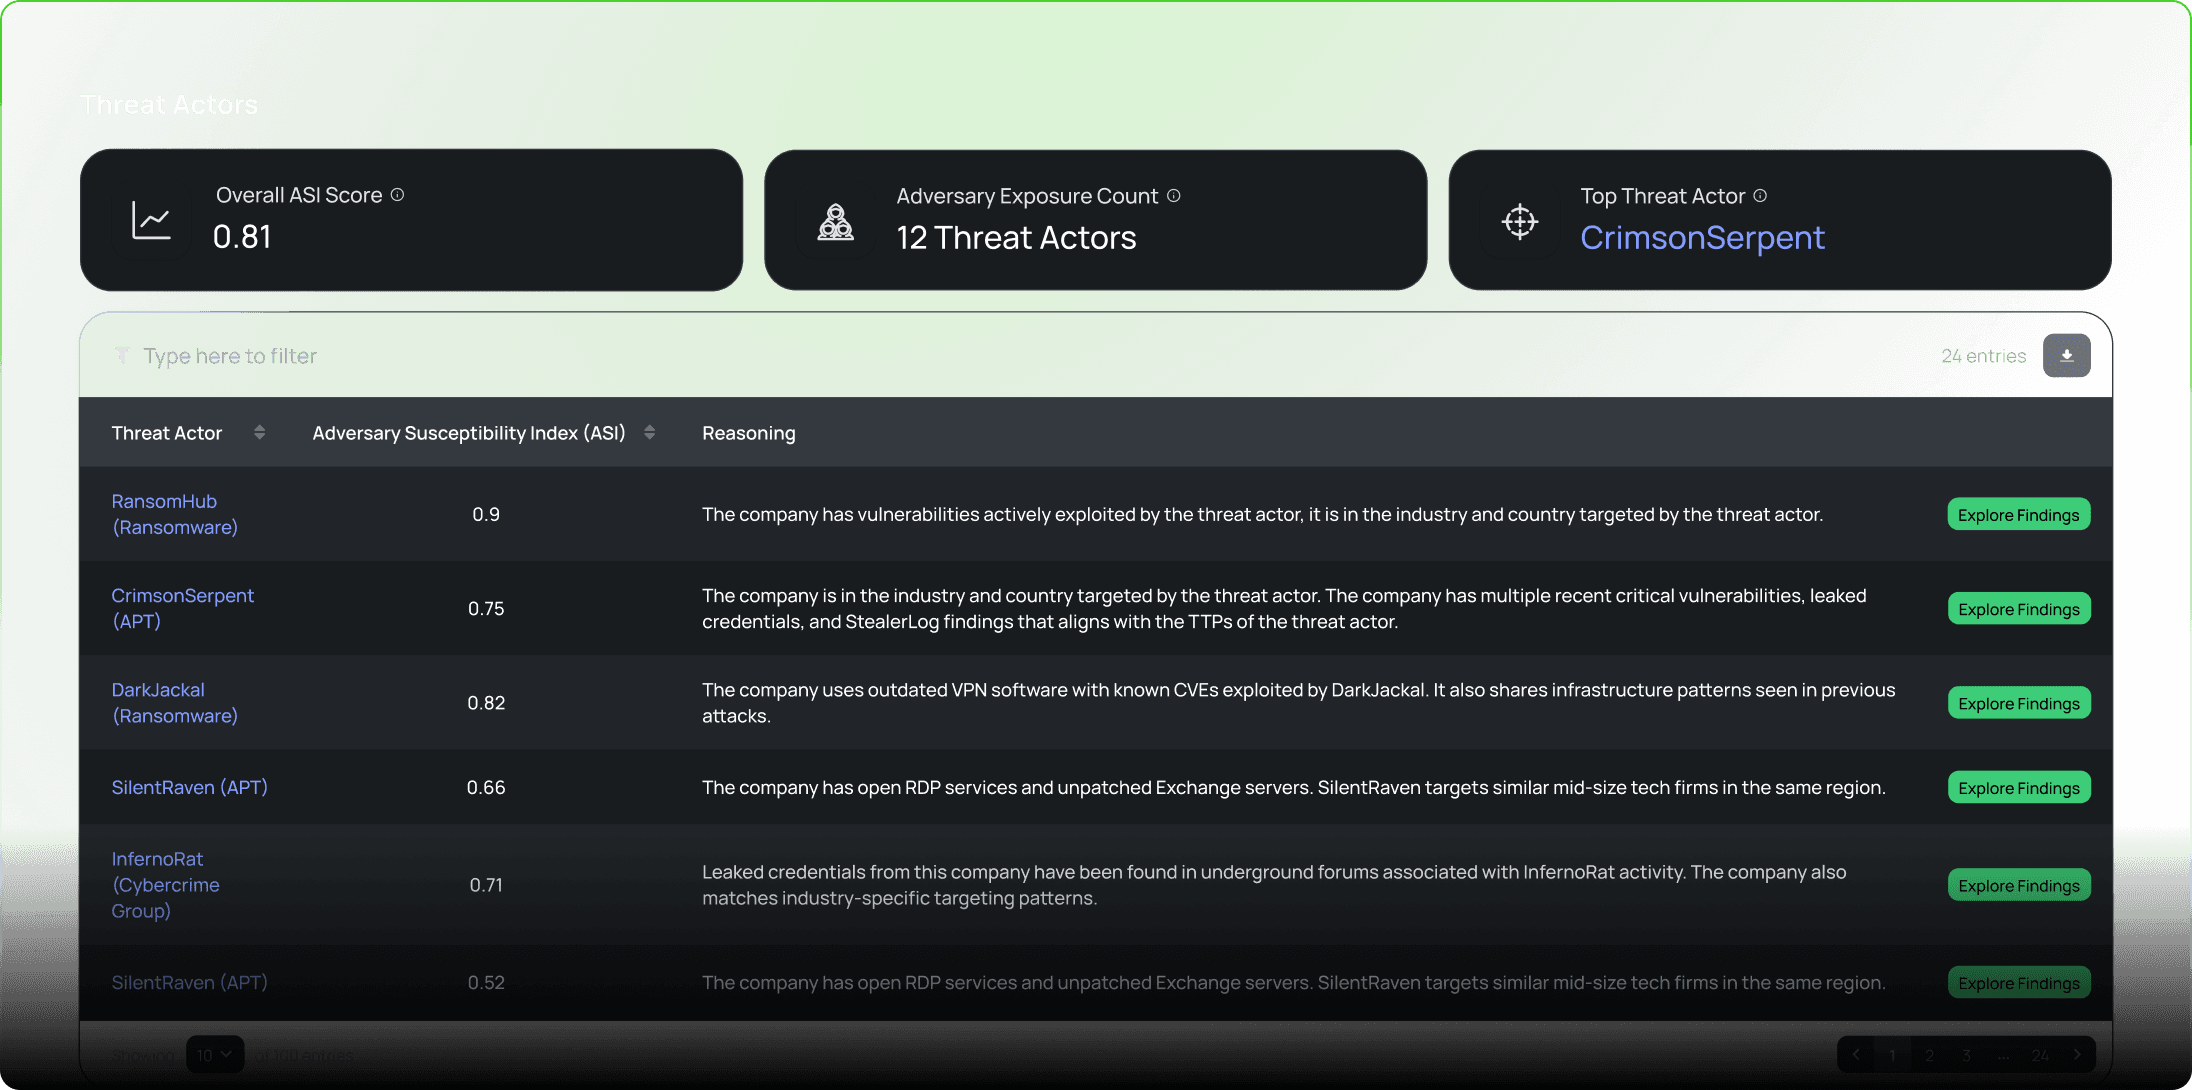The width and height of the screenshot is (2192, 1090).
Task: Open the rows-per-page 10 dropdown
Action: click(214, 1055)
